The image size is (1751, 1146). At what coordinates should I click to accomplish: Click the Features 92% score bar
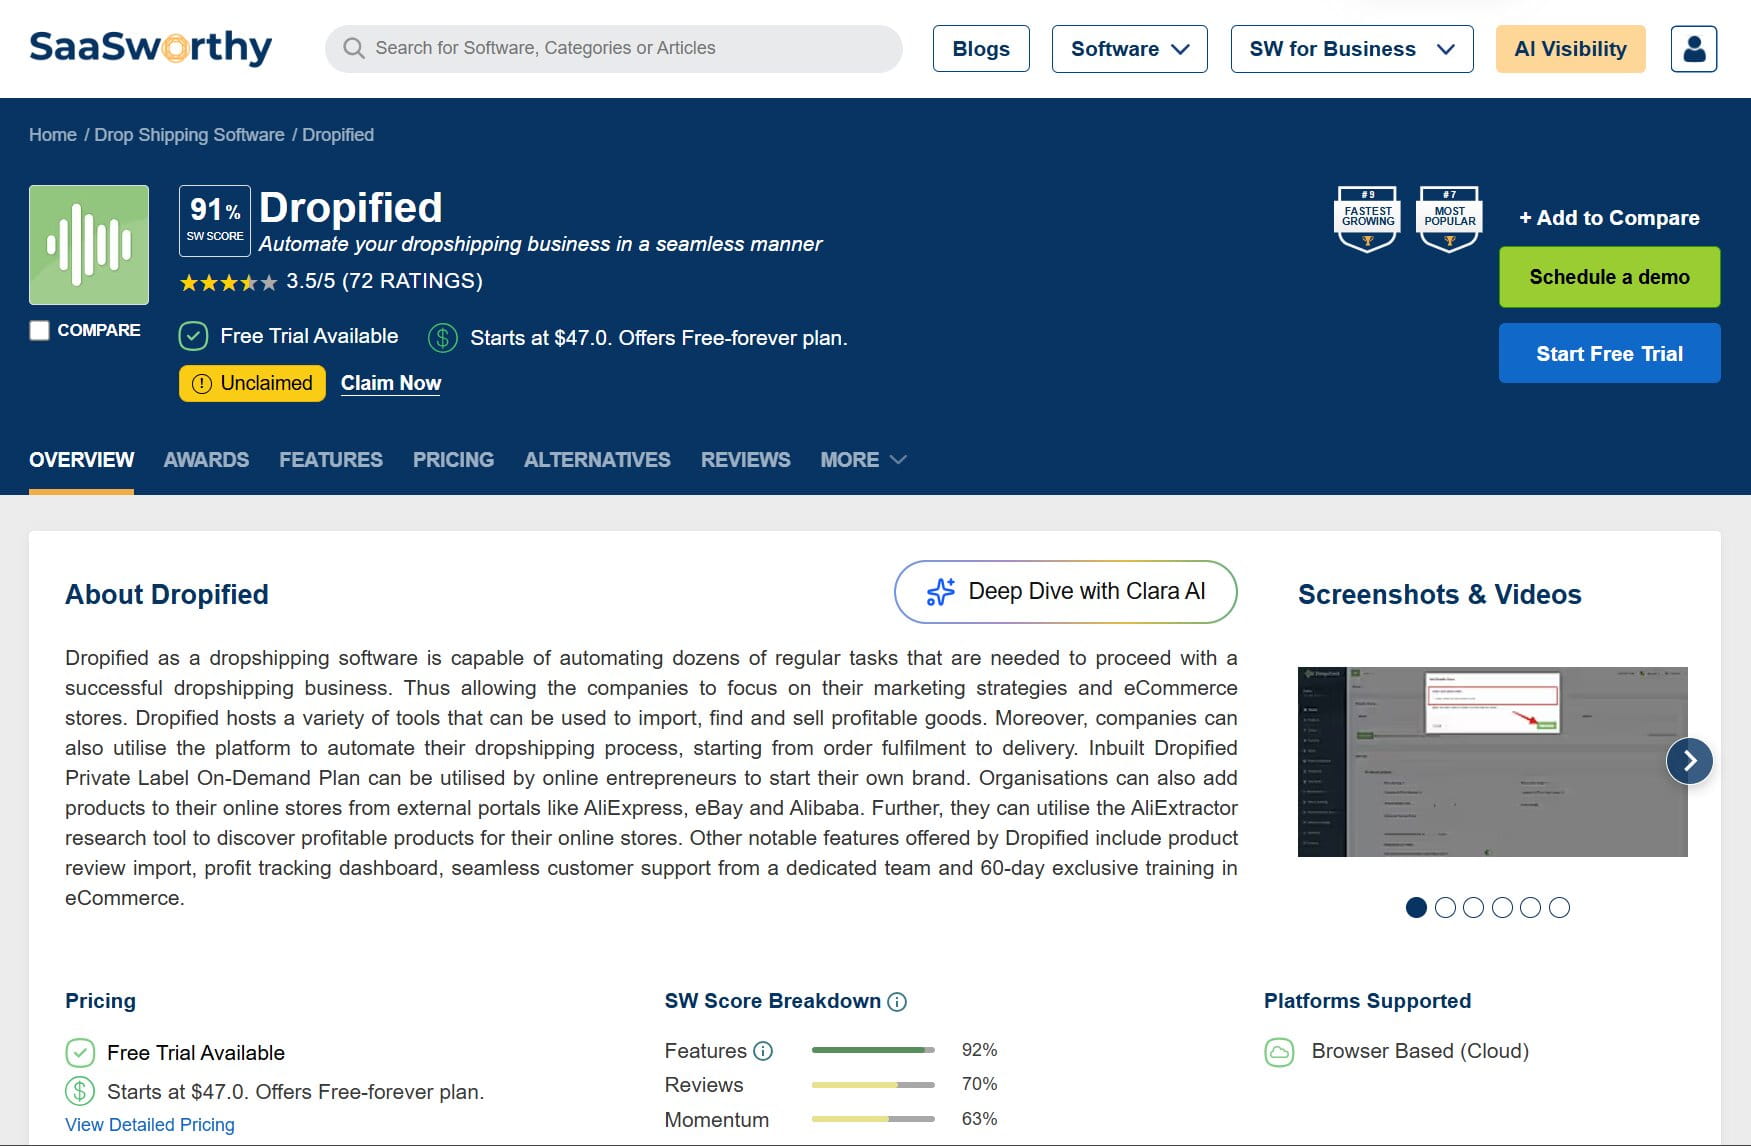tap(873, 1050)
